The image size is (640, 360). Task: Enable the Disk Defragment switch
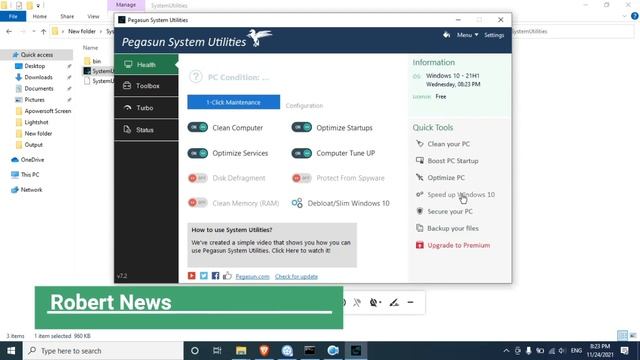pos(198,178)
